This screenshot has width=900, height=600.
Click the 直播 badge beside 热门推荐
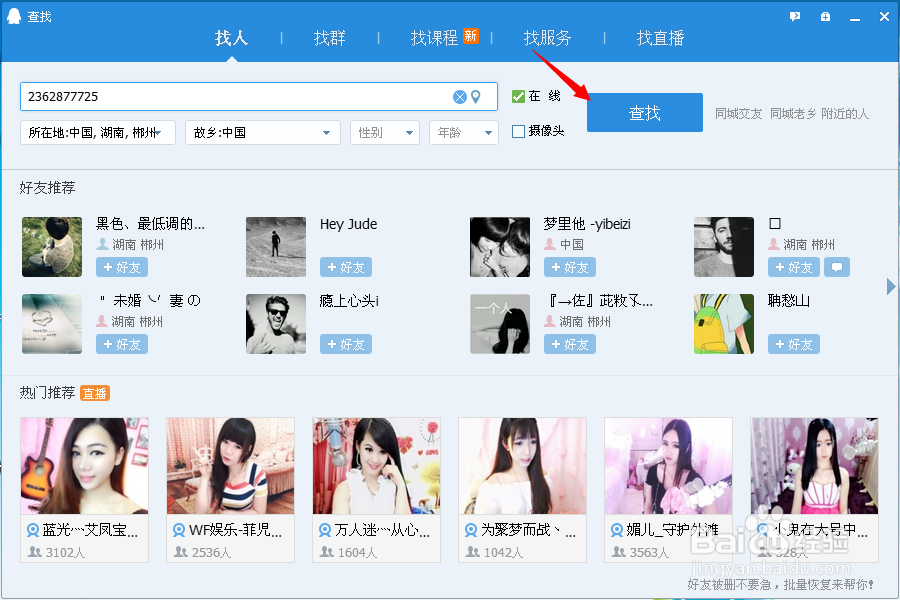point(95,392)
